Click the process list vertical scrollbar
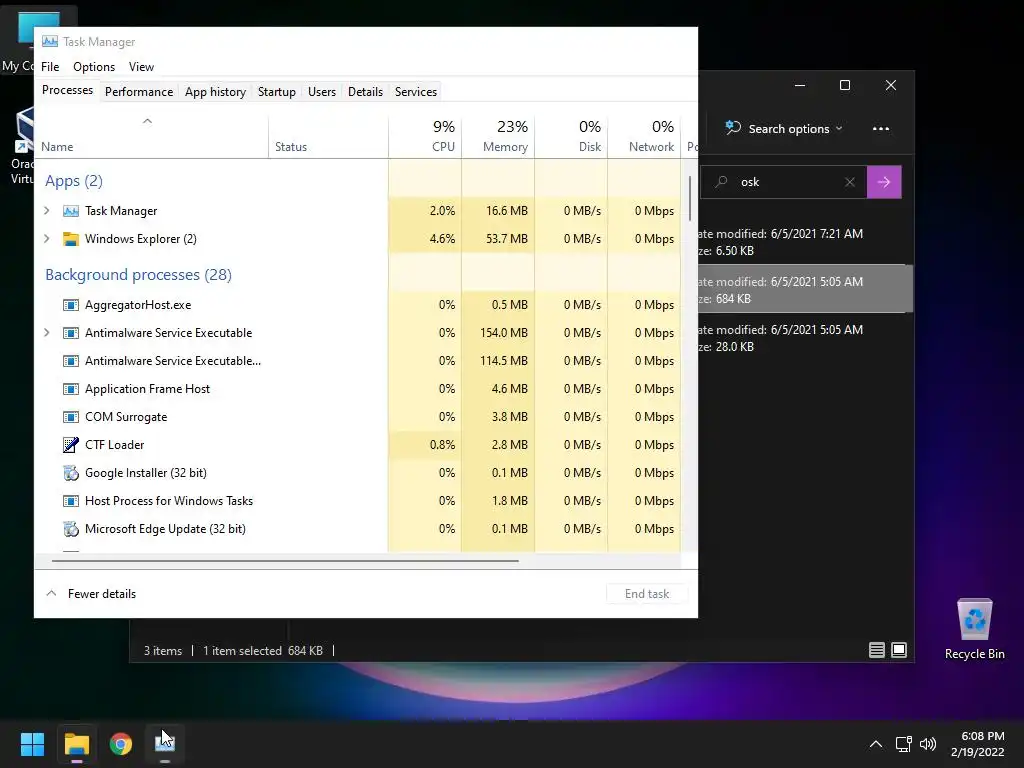The image size is (1024, 768). pyautogui.click(x=690, y=198)
